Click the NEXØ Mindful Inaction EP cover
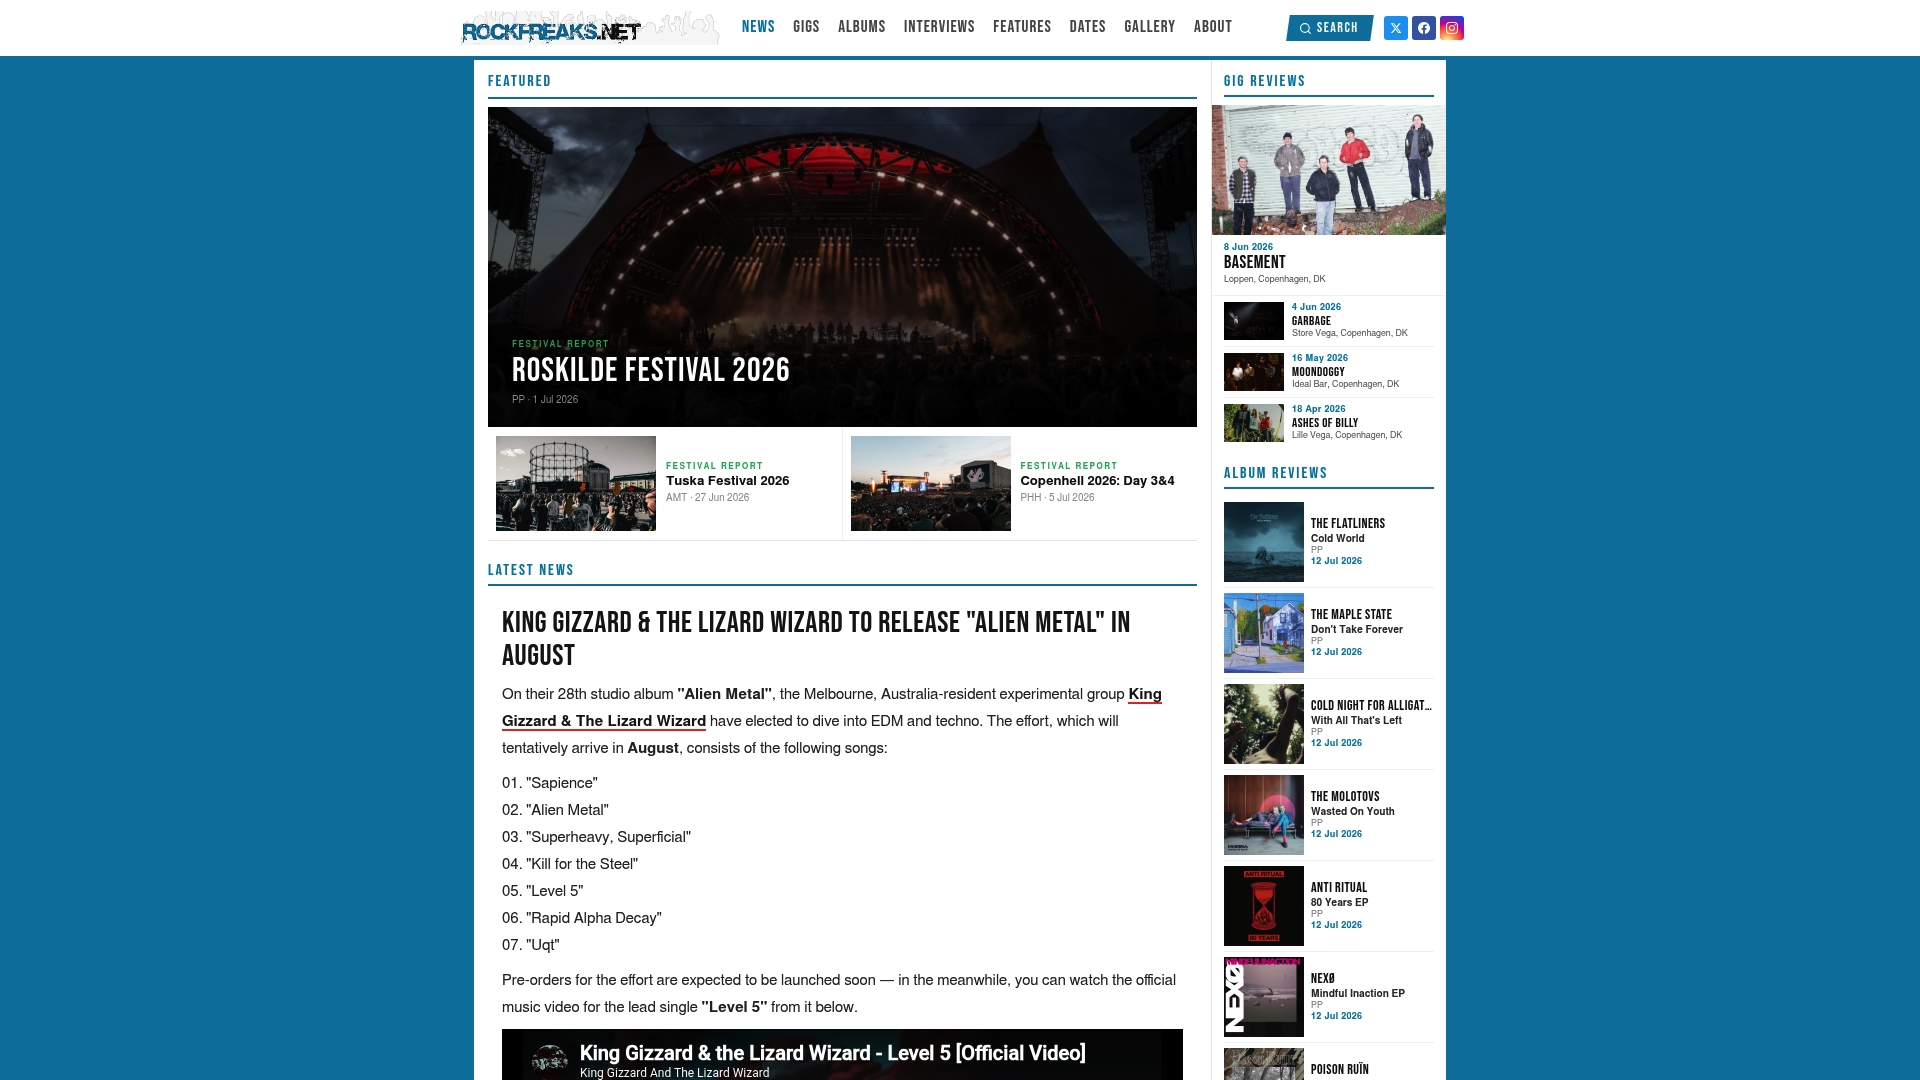The width and height of the screenshot is (1920, 1080). (x=1263, y=997)
